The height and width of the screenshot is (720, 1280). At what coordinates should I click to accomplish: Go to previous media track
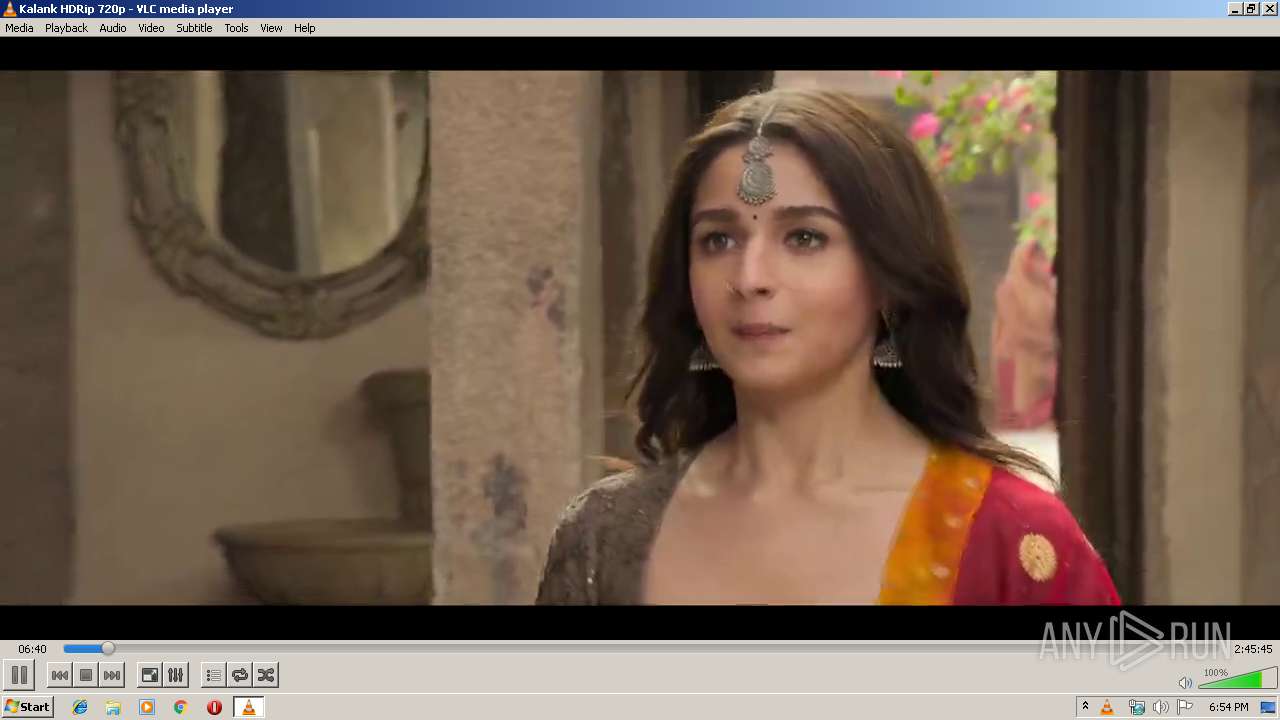click(x=60, y=675)
